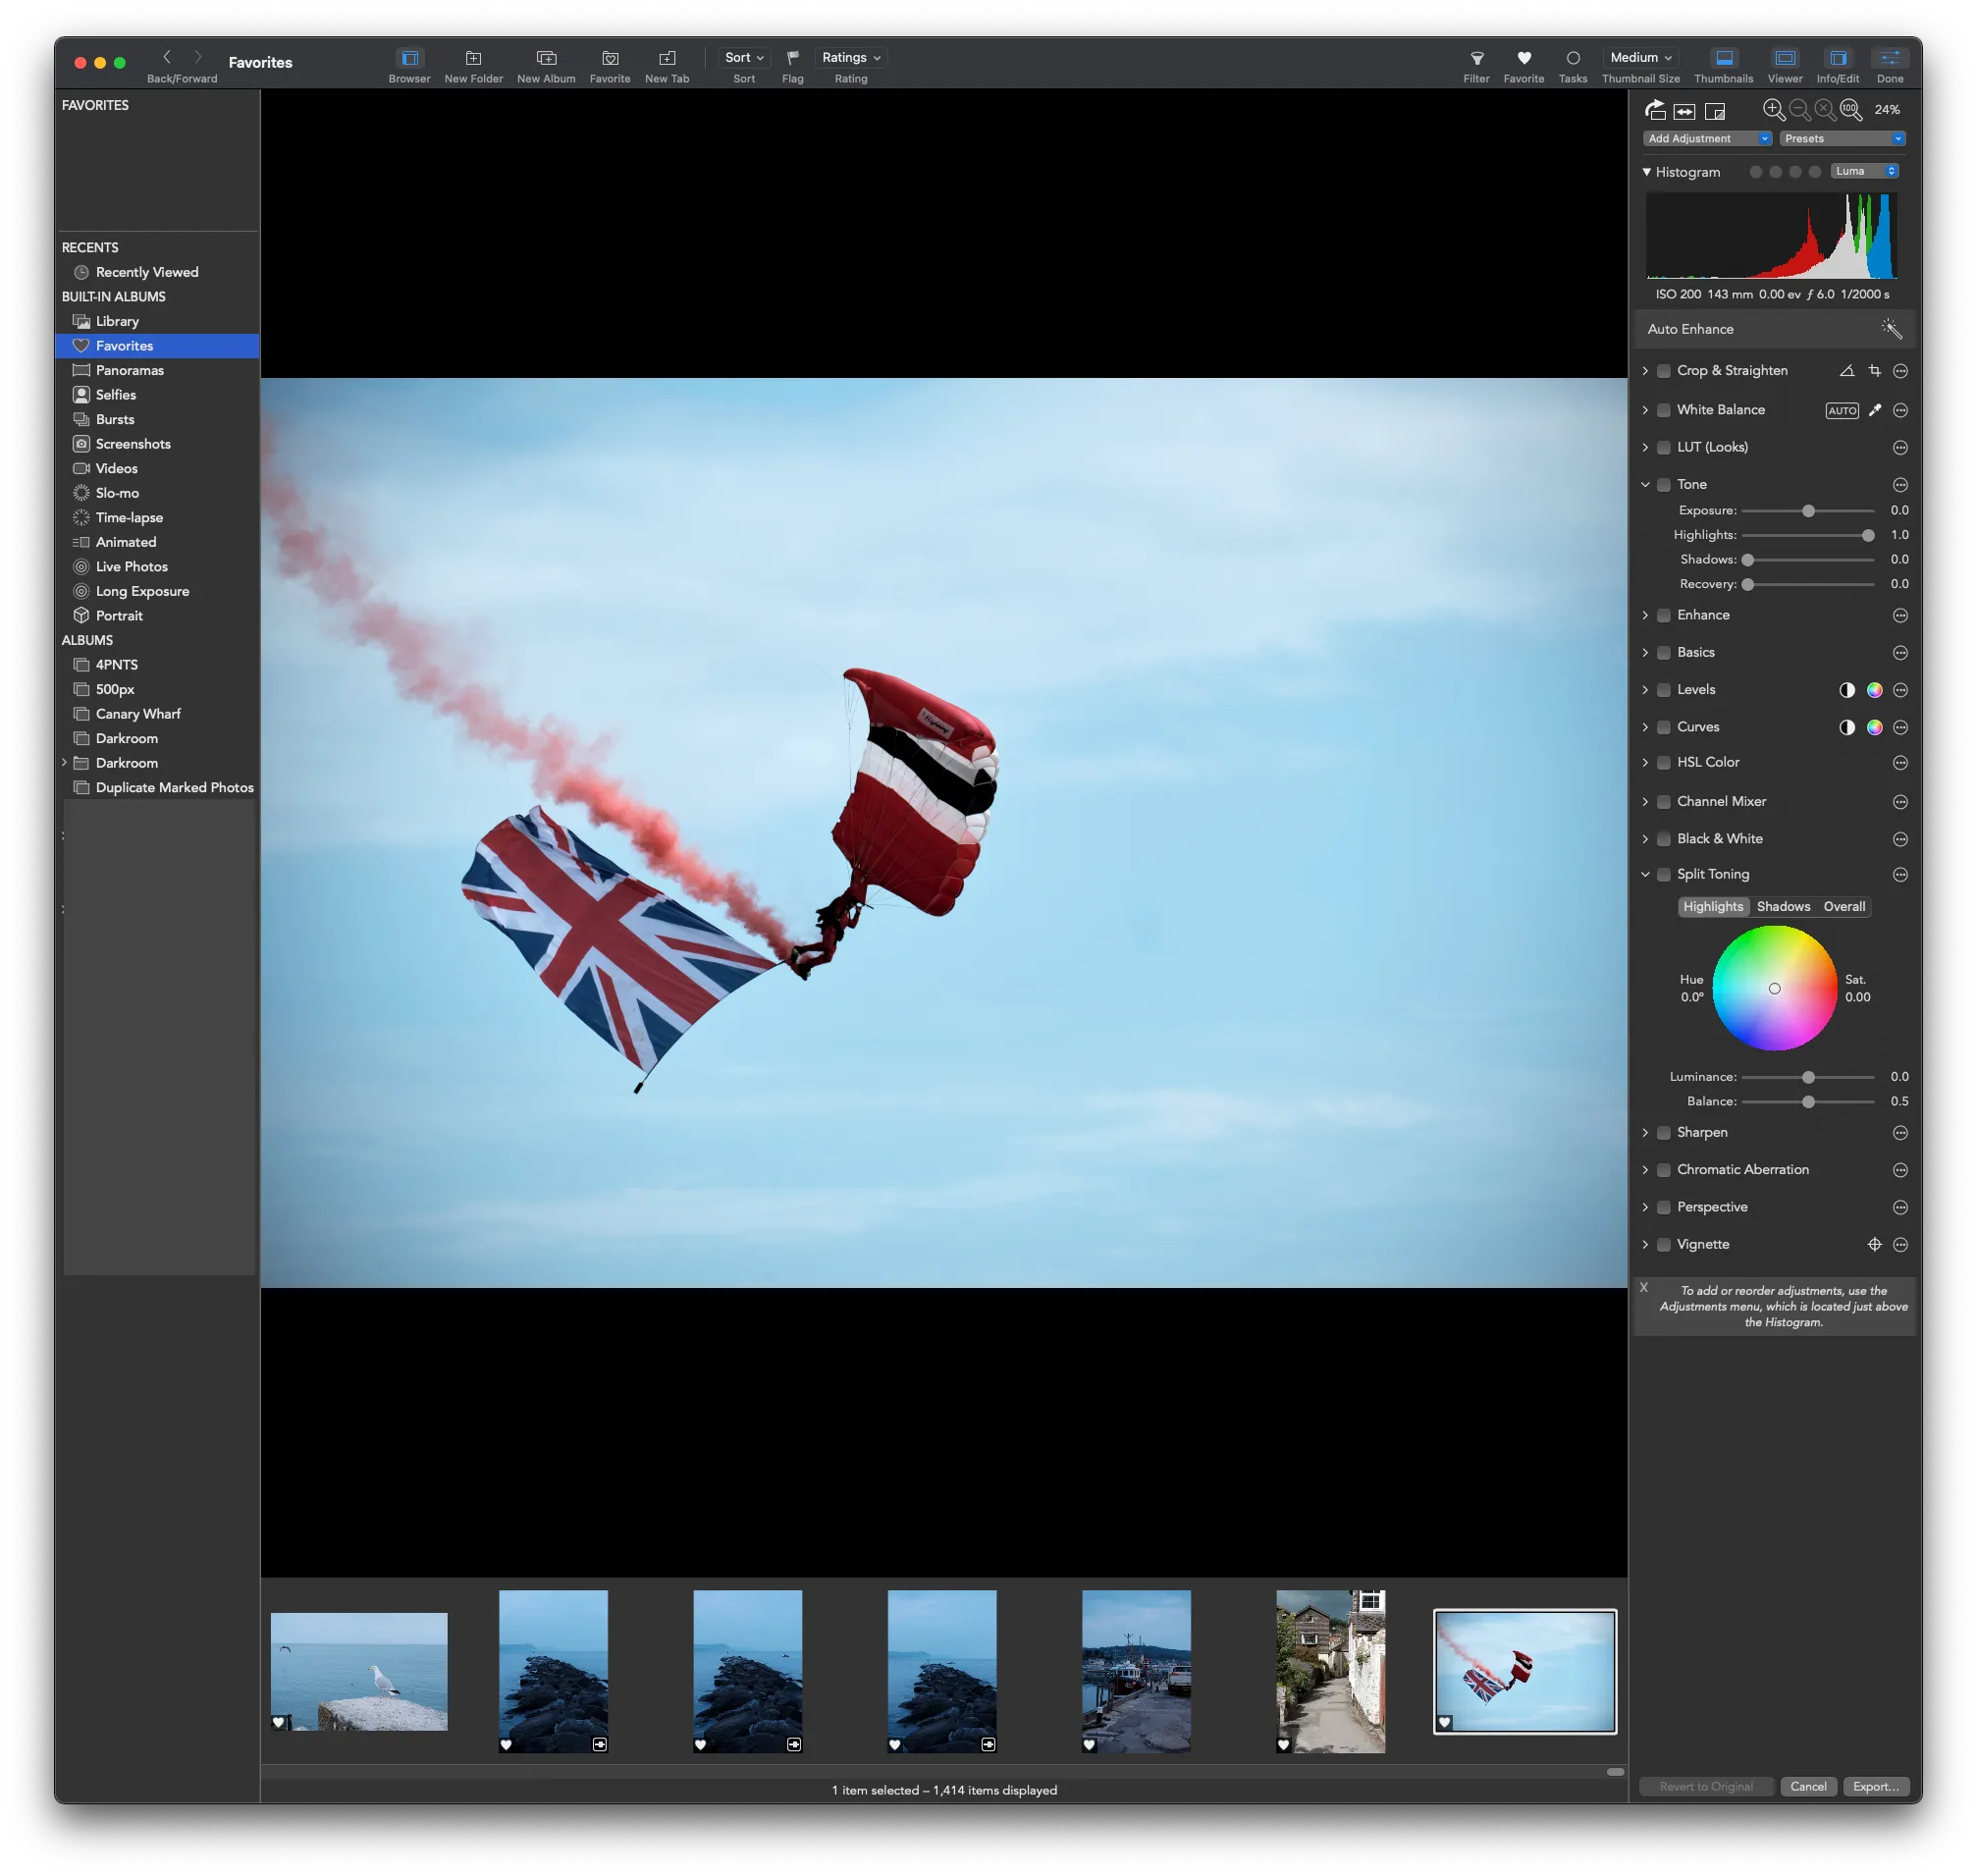The image size is (1977, 1876).
Task: Enable the Split Toning checkbox
Action: (1664, 875)
